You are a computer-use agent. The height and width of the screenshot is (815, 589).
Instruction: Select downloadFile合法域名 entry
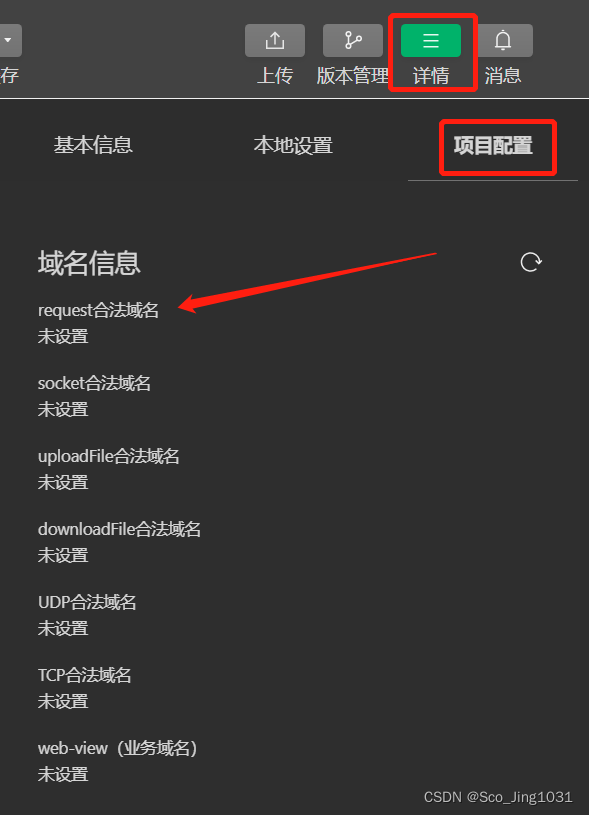click(119, 529)
